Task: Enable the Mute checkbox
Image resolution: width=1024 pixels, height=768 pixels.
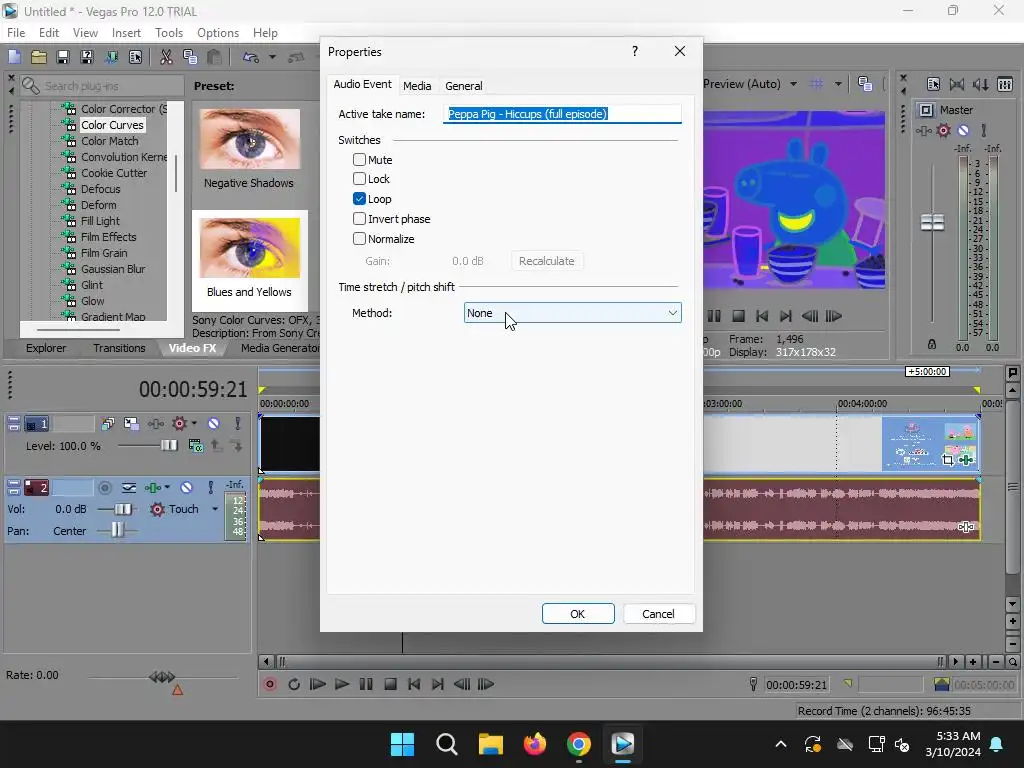Action: (359, 159)
